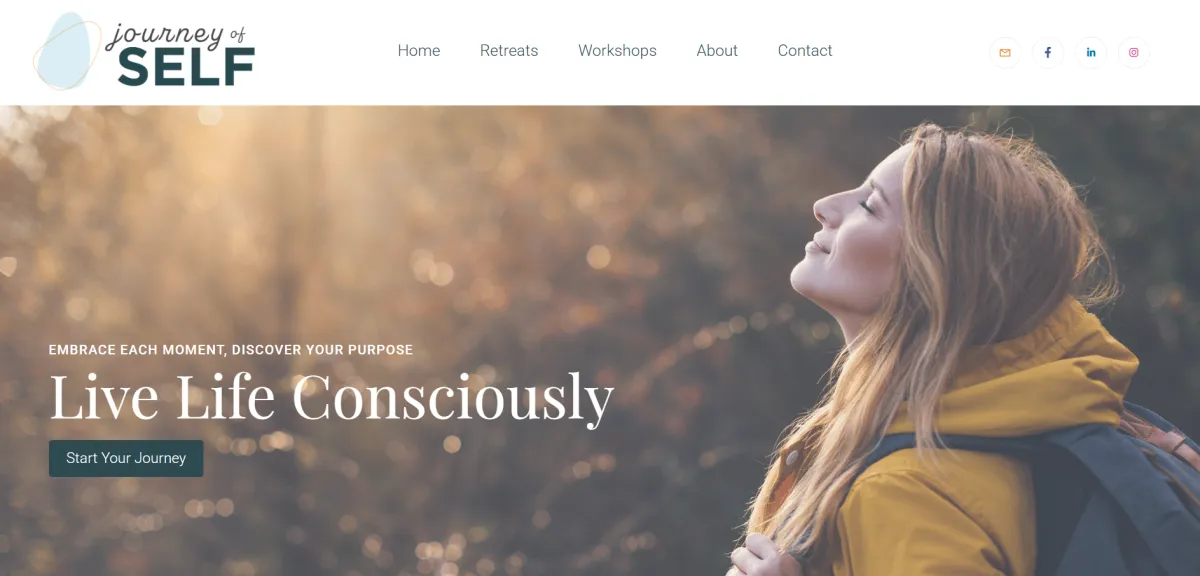Screen dimensions: 1200x576
Task: Click the email envelope icon
Action: tap(1005, 53)
